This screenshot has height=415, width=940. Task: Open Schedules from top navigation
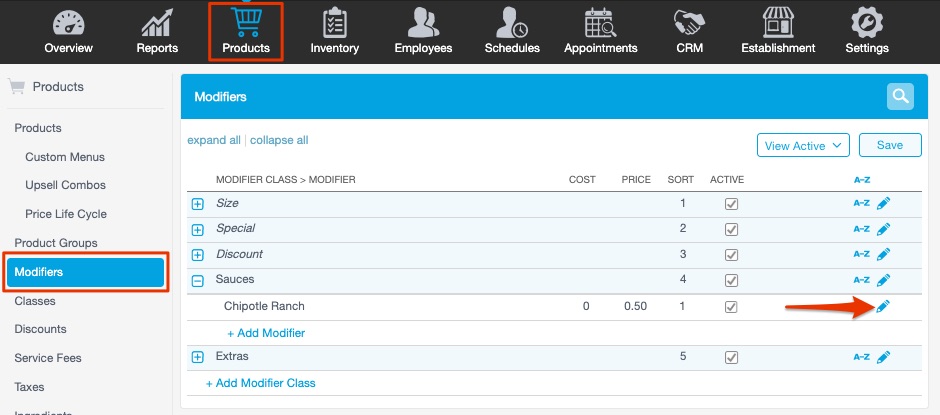pos(511,30)
